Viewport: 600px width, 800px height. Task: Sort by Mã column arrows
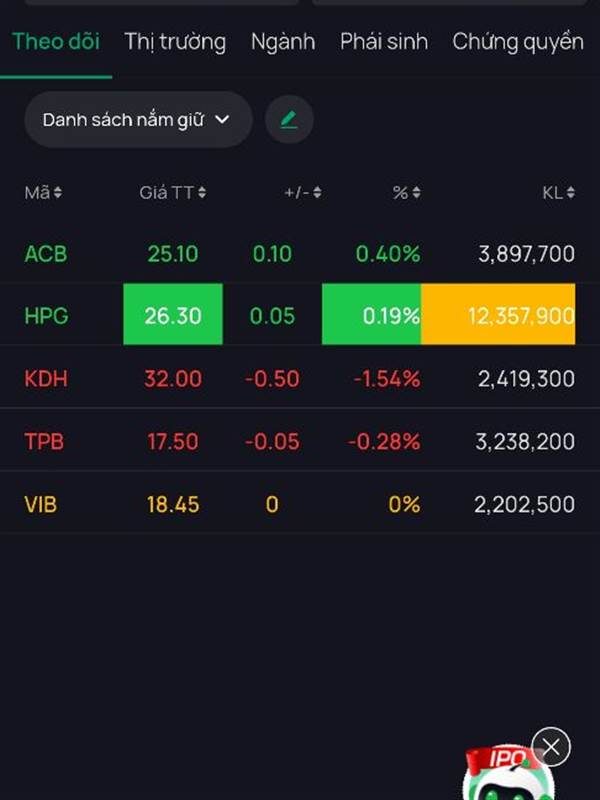coord(43,193)
